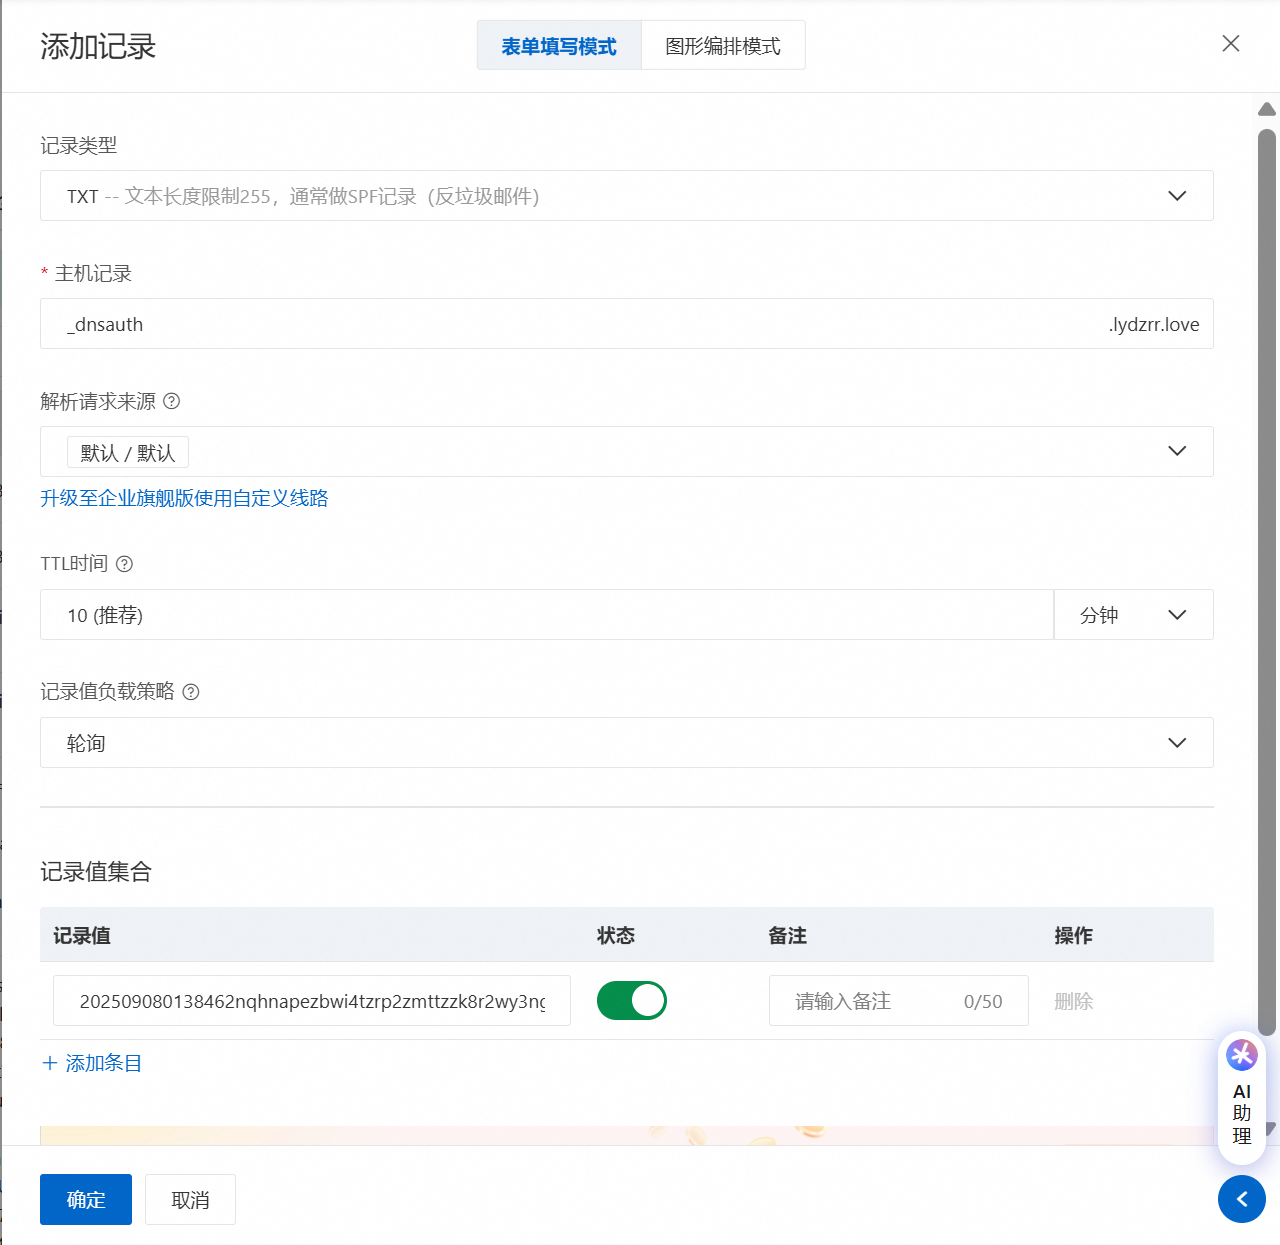This screenshot has height=1245, width=1280.
Task: Open the 分钟 TTL unit dropdown
Action: (x=1133, y=615)
